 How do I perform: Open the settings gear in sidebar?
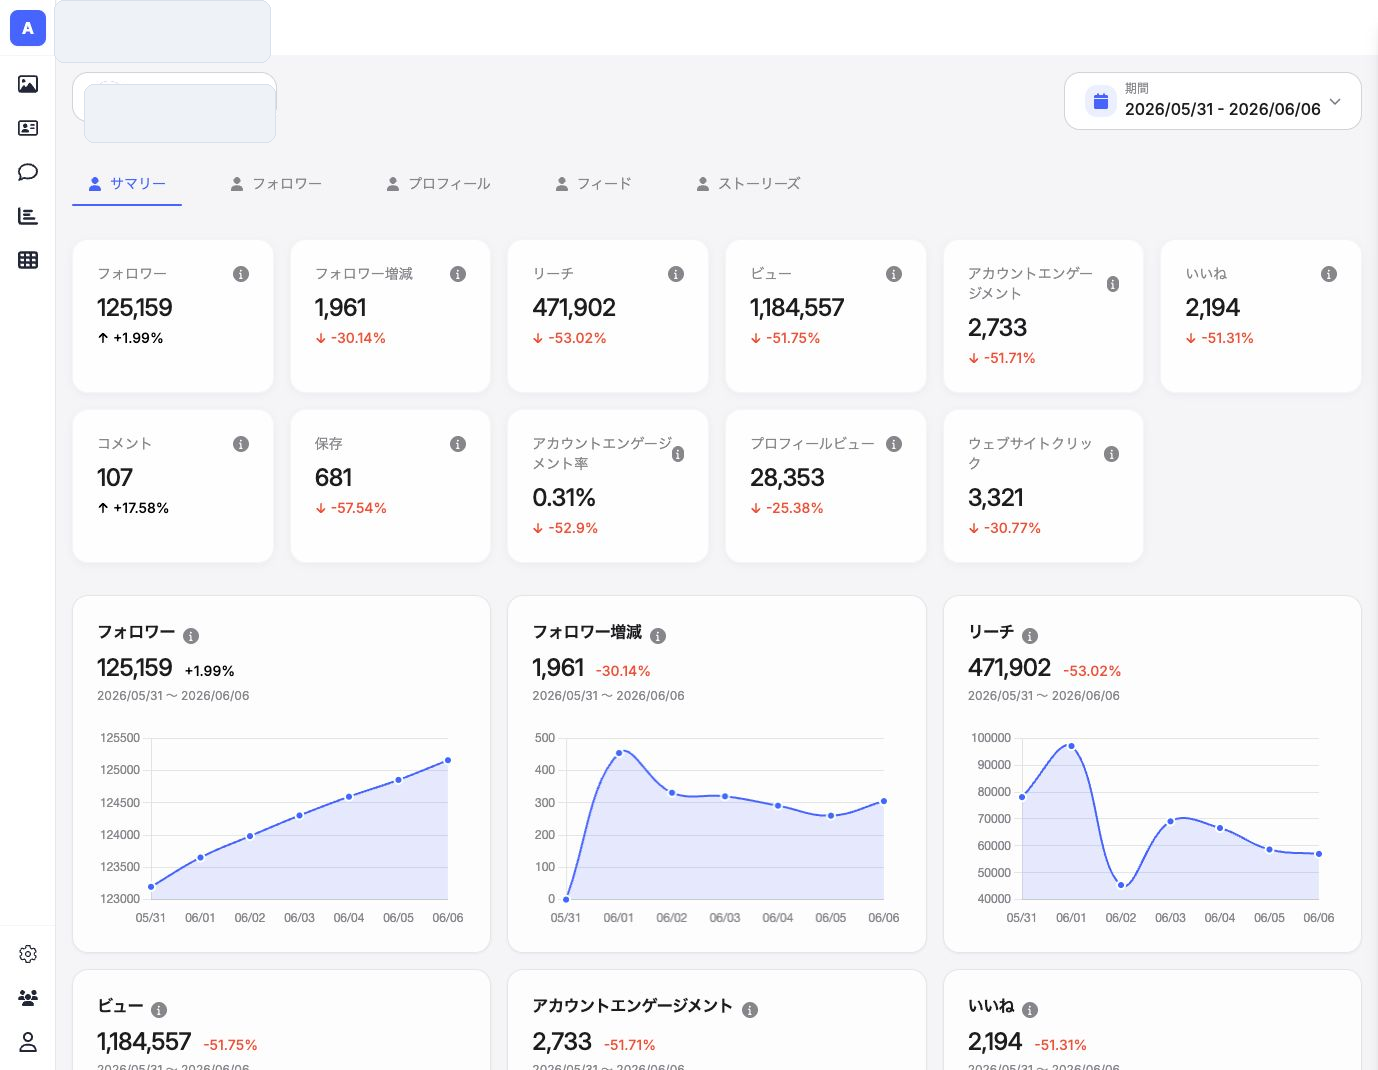[x=28, y=954]
